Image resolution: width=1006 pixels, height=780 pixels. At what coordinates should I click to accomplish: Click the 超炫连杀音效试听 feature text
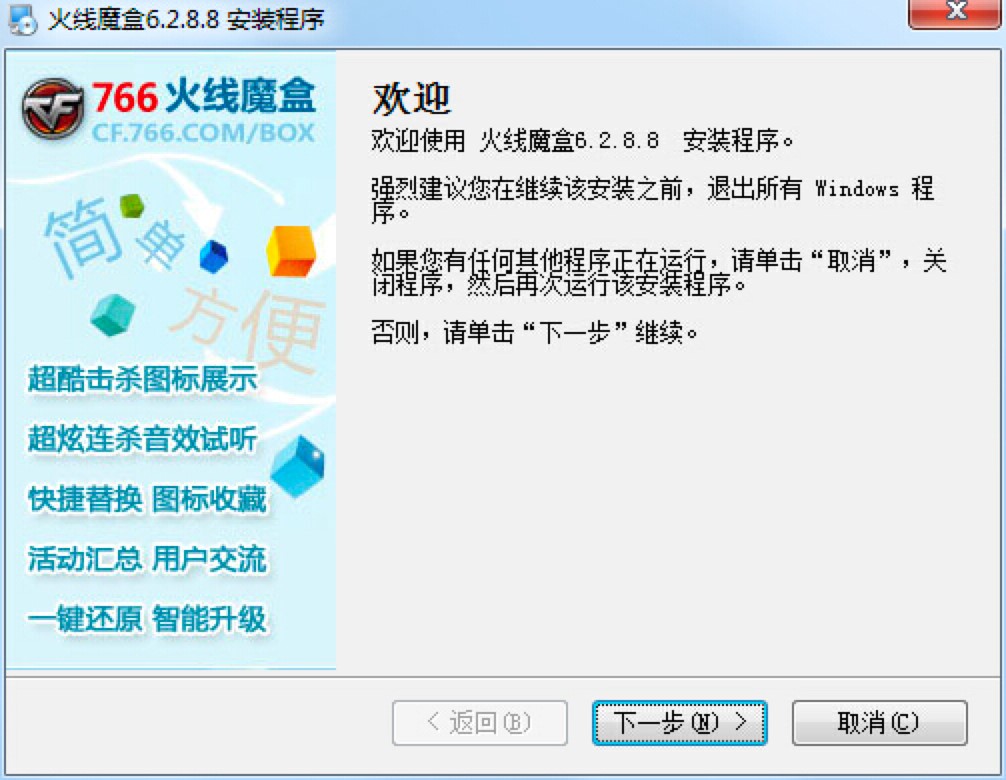pos(142,439)
